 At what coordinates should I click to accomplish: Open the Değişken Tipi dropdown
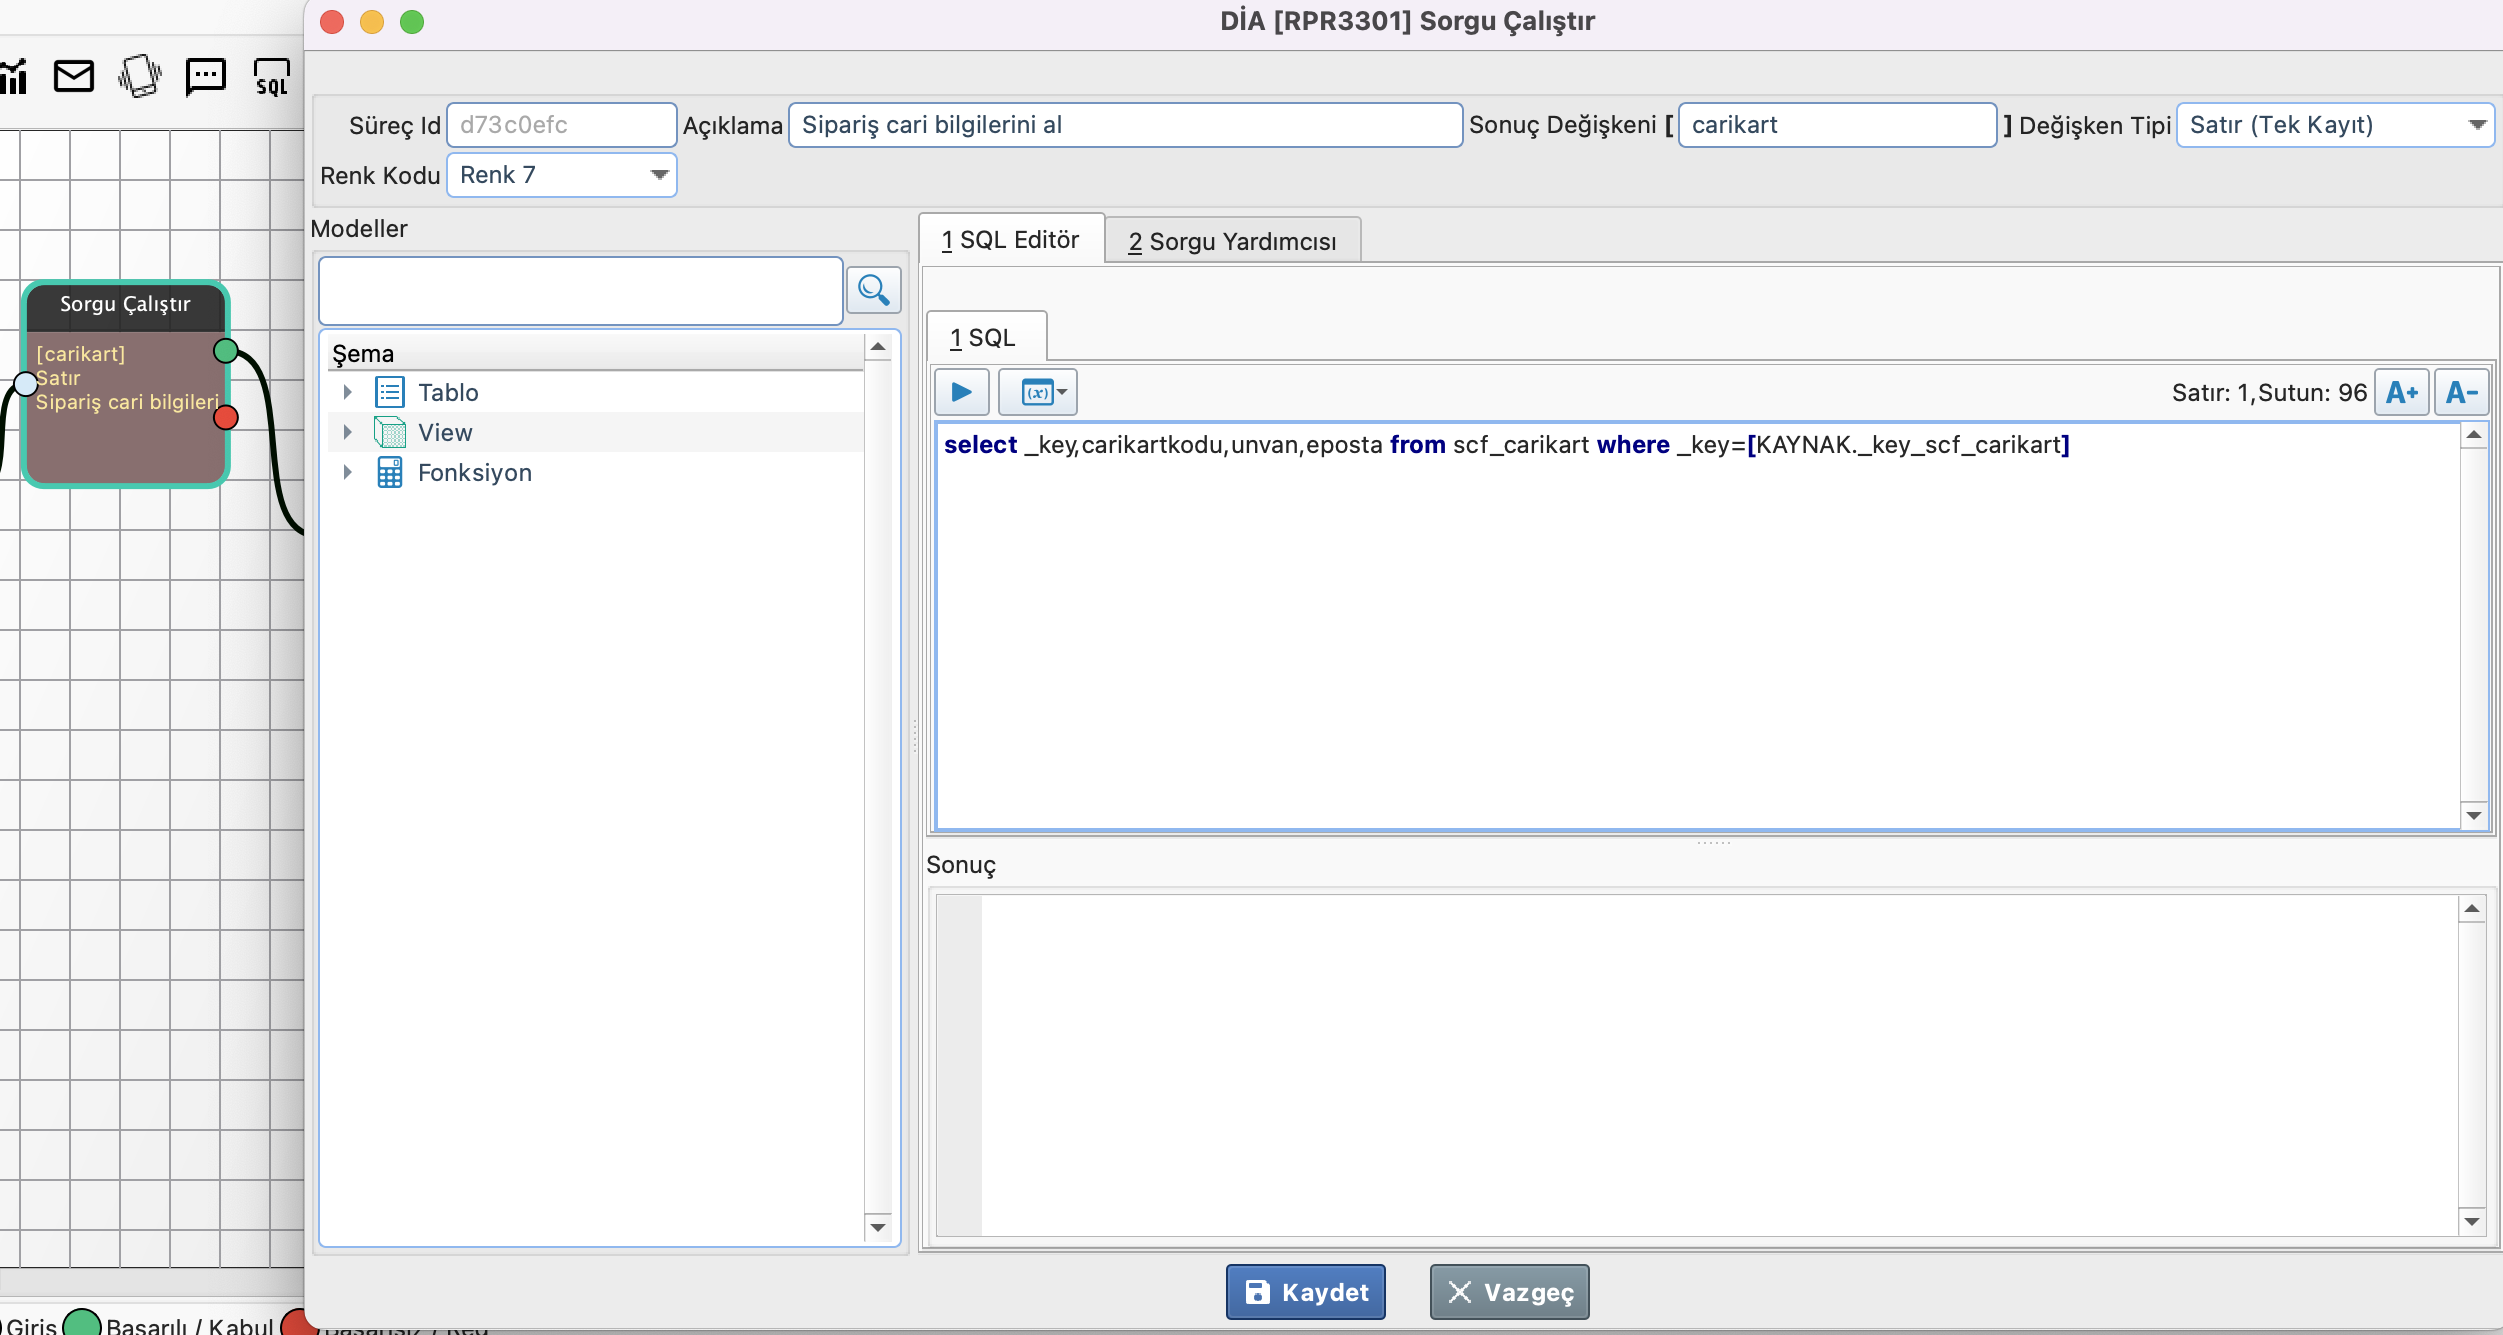[x=2476, y=125]
